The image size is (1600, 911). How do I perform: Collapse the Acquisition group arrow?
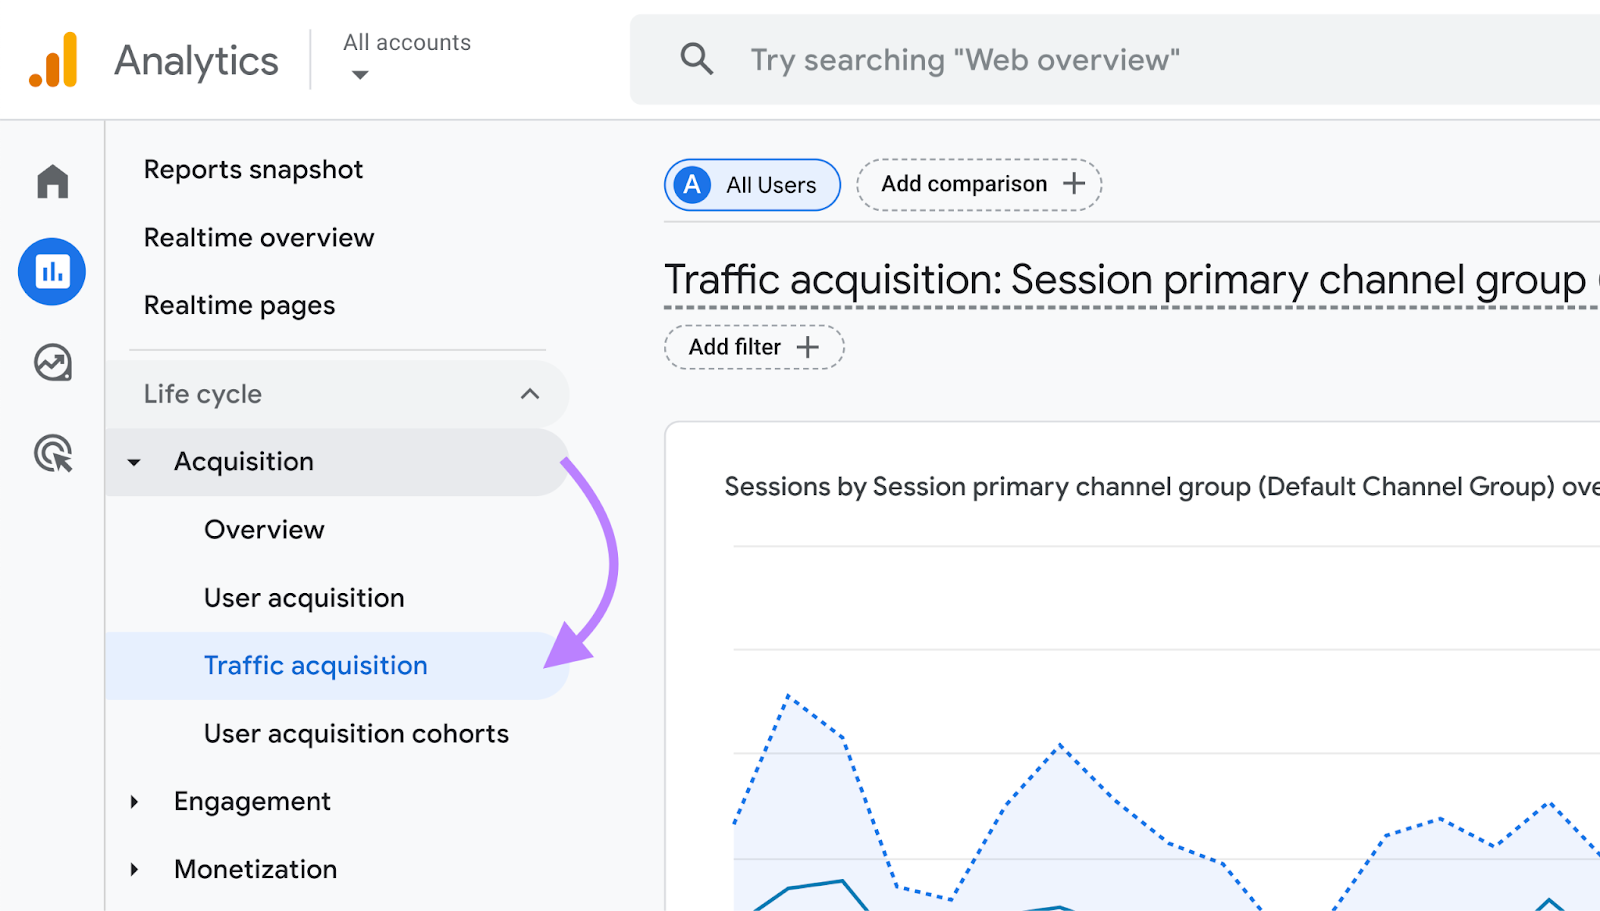coord(134,462)
